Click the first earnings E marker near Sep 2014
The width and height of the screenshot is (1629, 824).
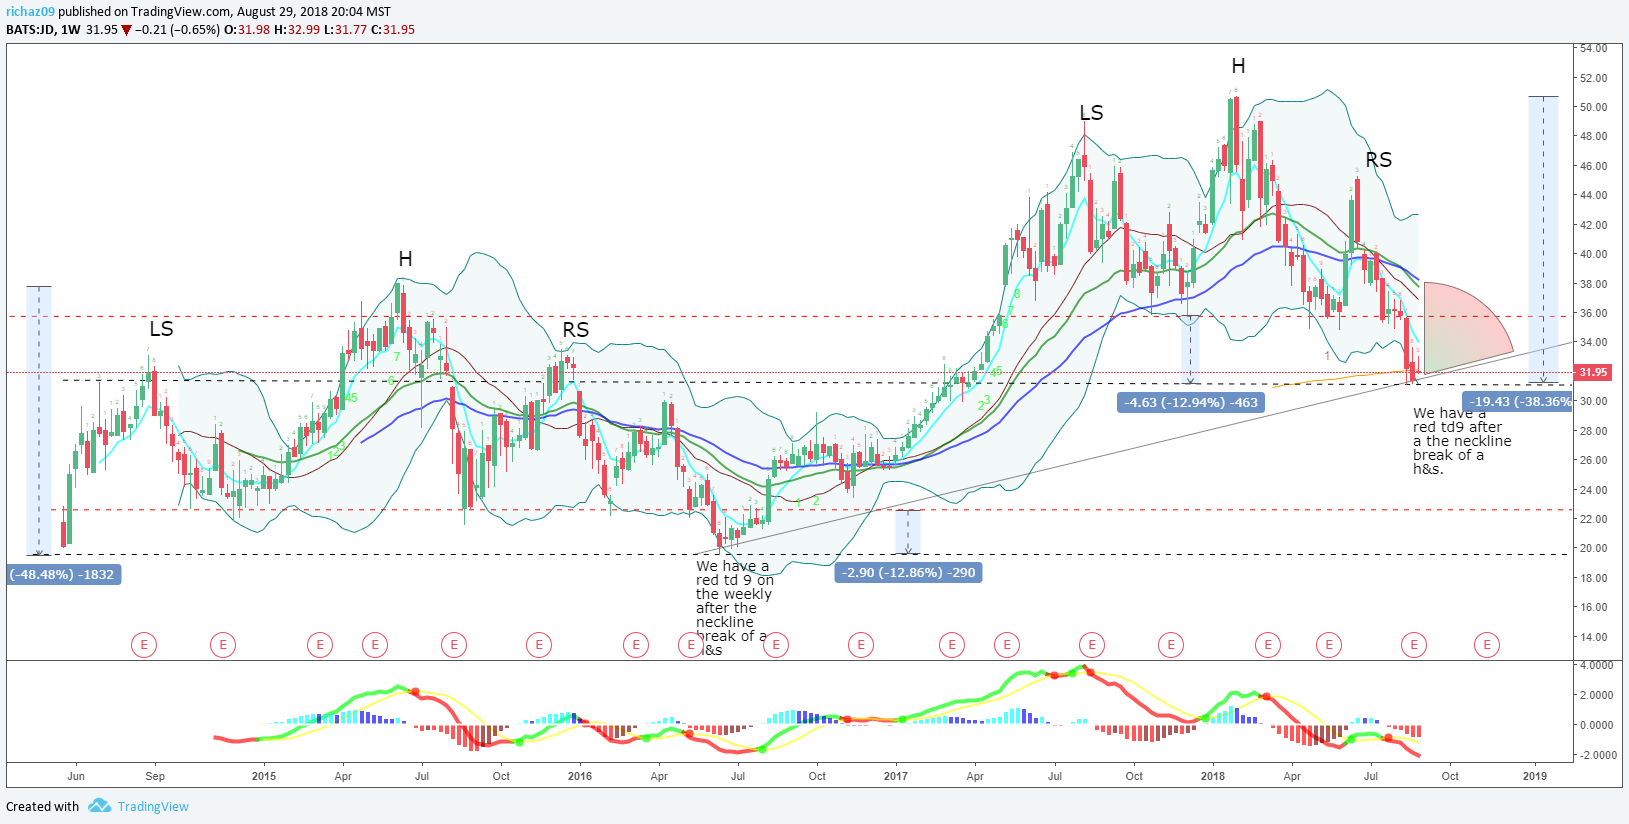(x=144, y=645)
